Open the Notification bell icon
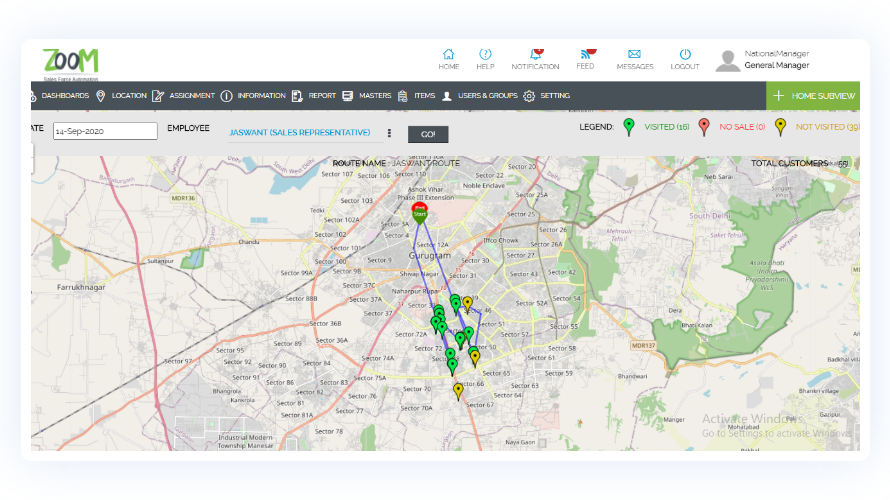The image size is (890, 500). coord(535,54)
